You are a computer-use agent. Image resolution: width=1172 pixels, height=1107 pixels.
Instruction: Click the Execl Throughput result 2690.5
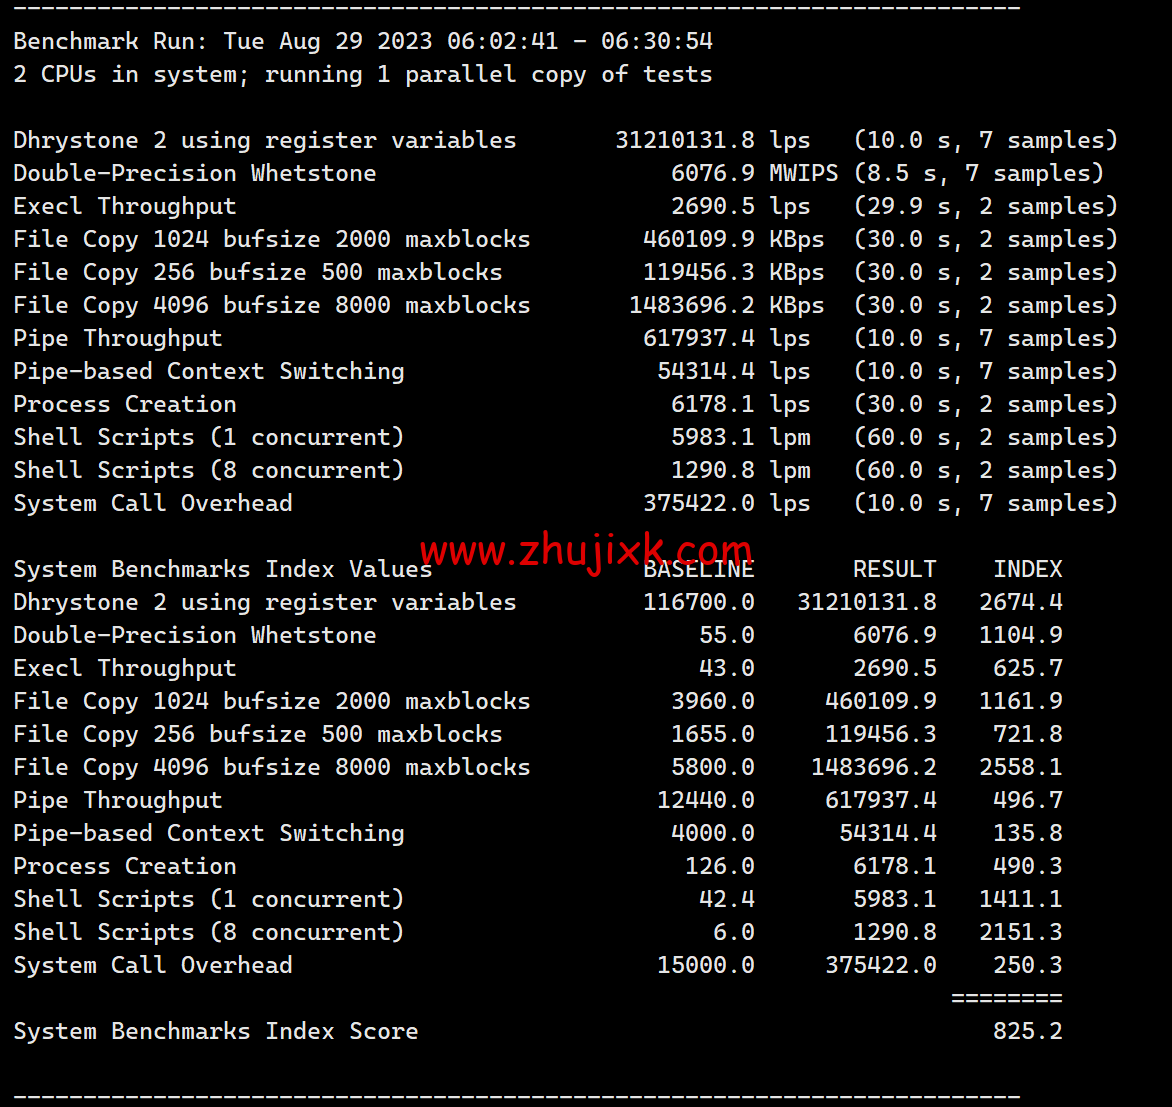point(713,206)
